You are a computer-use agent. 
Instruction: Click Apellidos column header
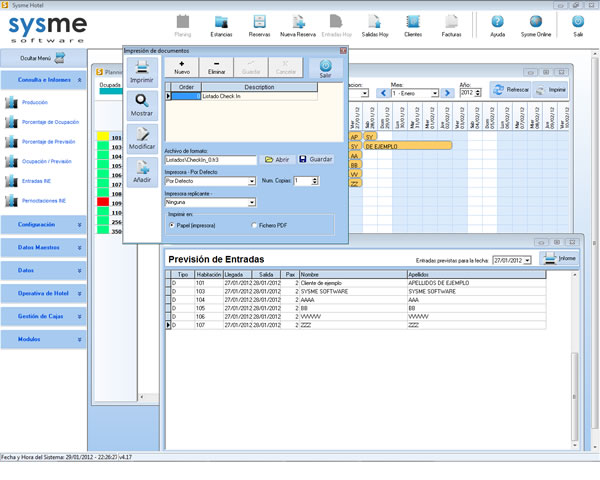[476, 274]
